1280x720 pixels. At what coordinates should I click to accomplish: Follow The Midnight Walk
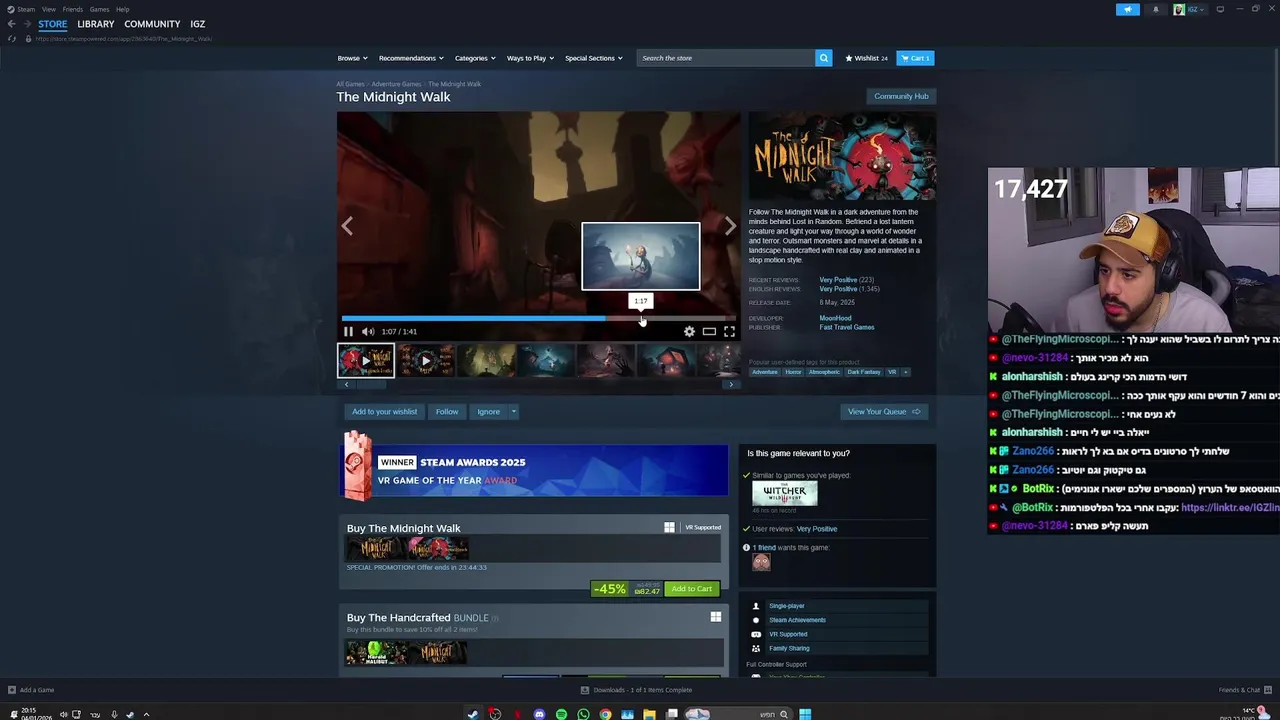(x=447, y=412)
